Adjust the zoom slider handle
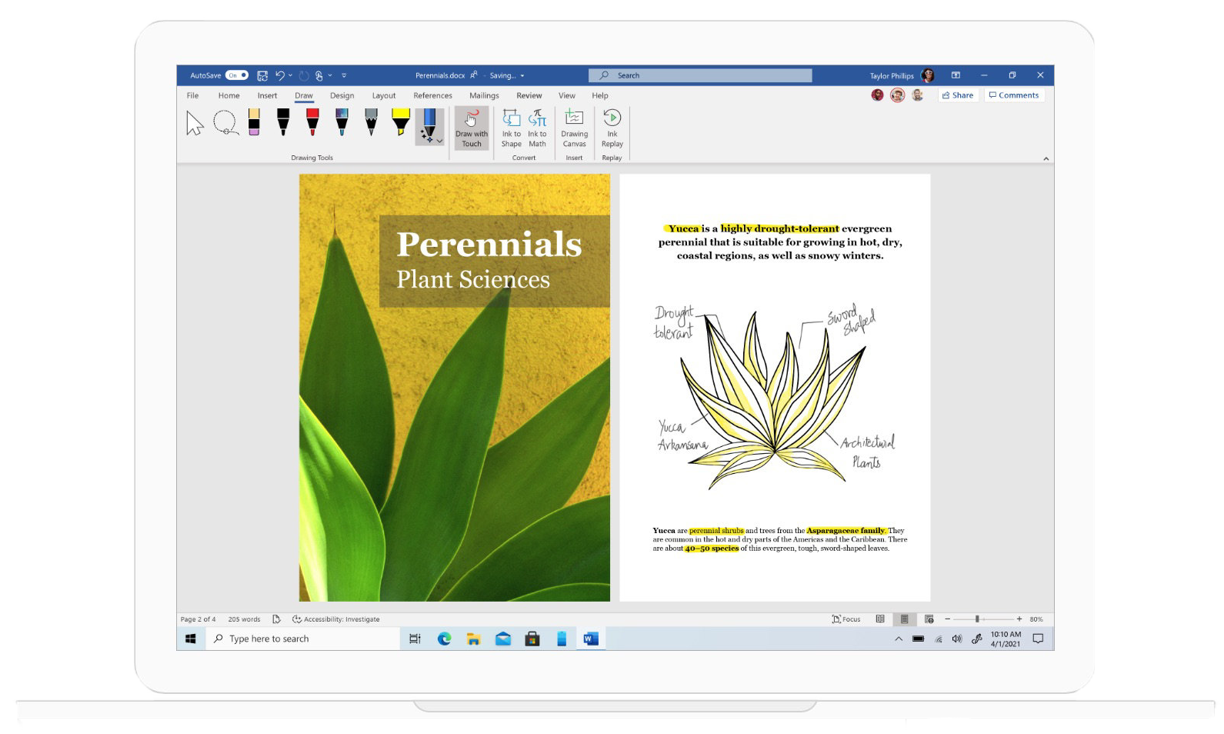This screenshot has height=734, width=1224. [x=977, y=619]
